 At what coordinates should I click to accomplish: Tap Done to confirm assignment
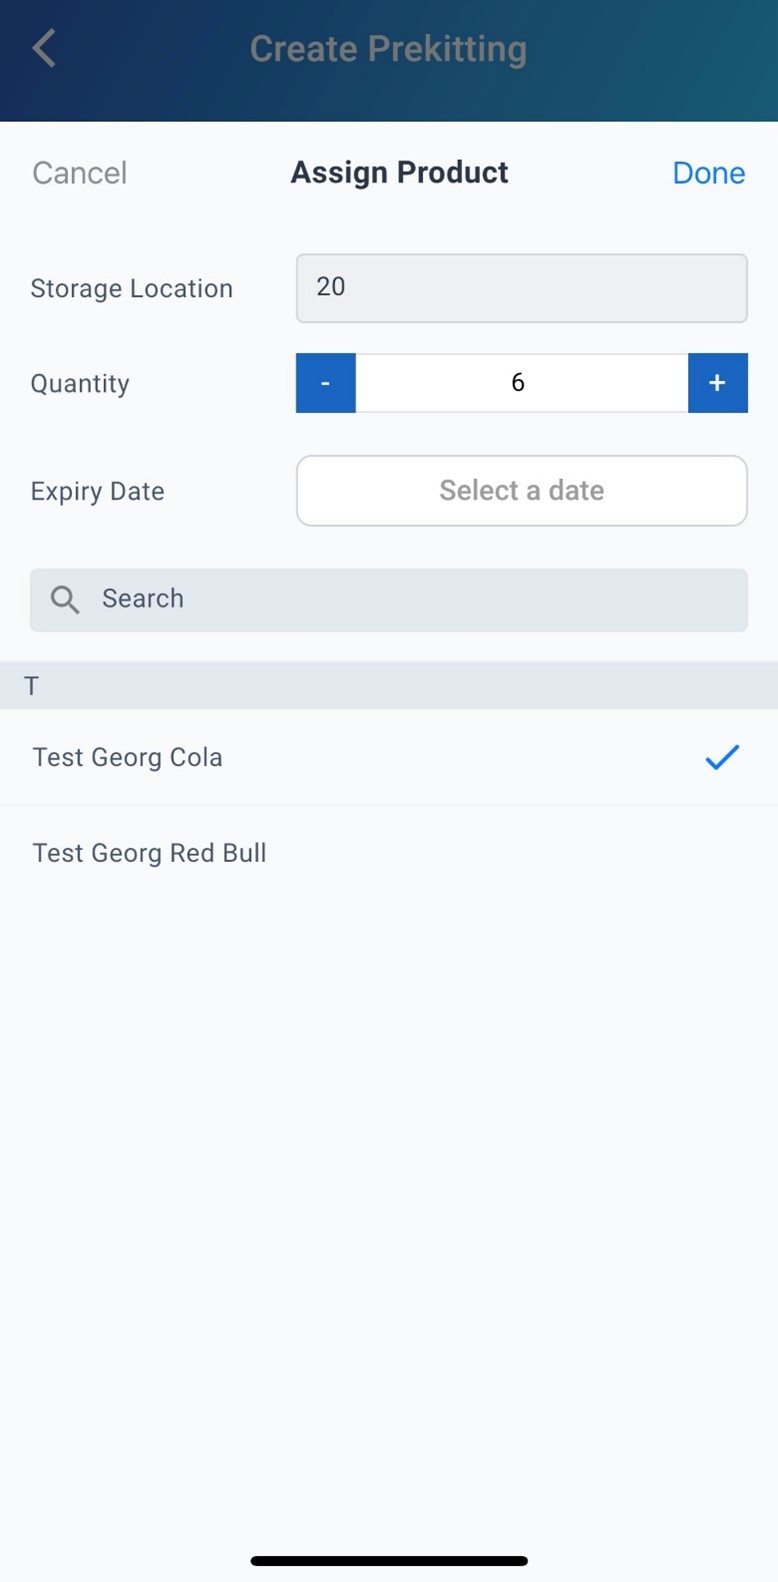coord(708,173)
